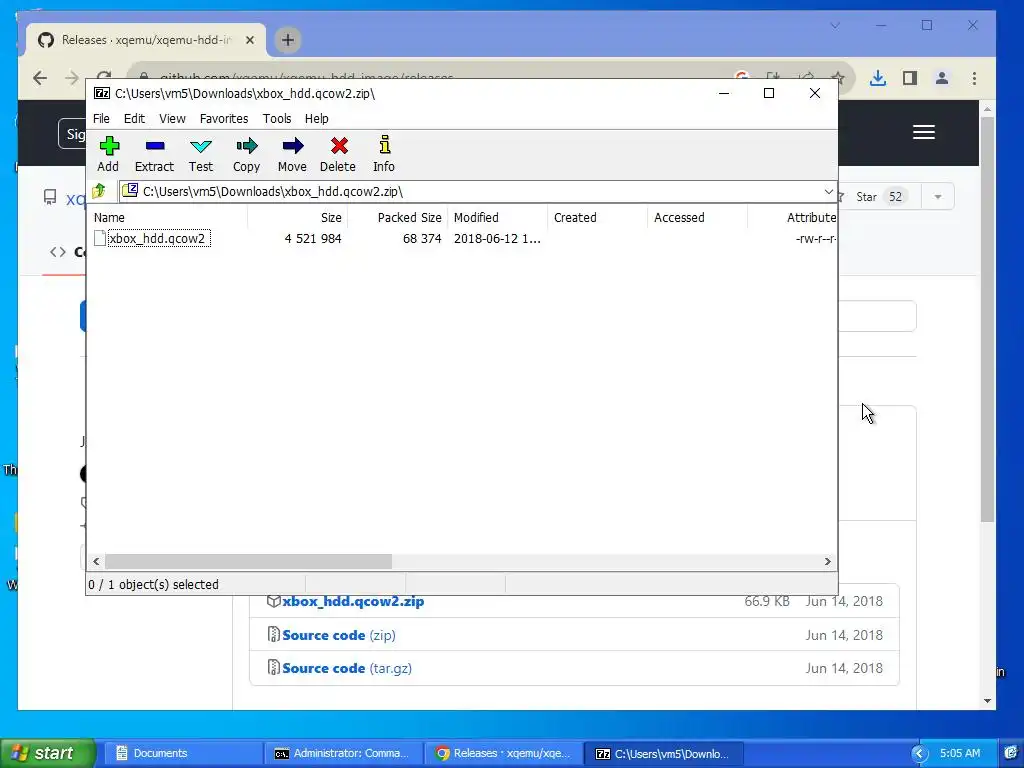
Task: Open Source code (zip) link
Action: point(338,635)
